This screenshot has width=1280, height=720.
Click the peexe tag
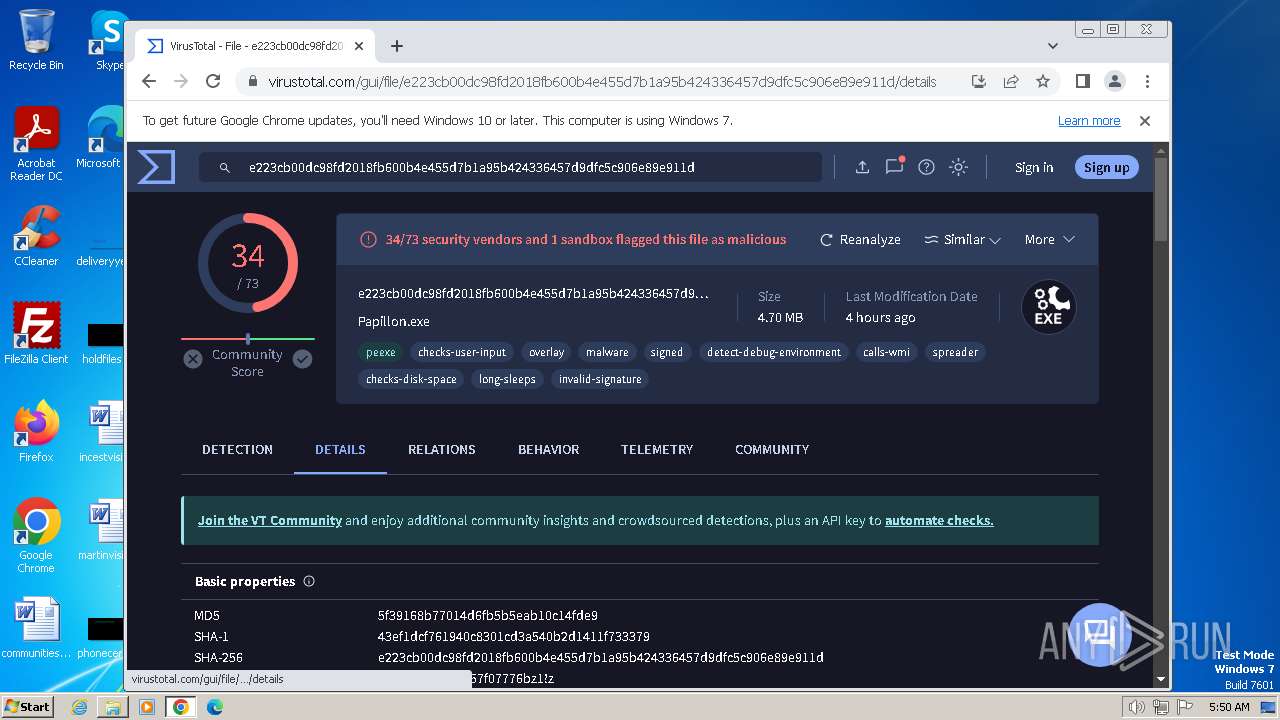[381, 352]
